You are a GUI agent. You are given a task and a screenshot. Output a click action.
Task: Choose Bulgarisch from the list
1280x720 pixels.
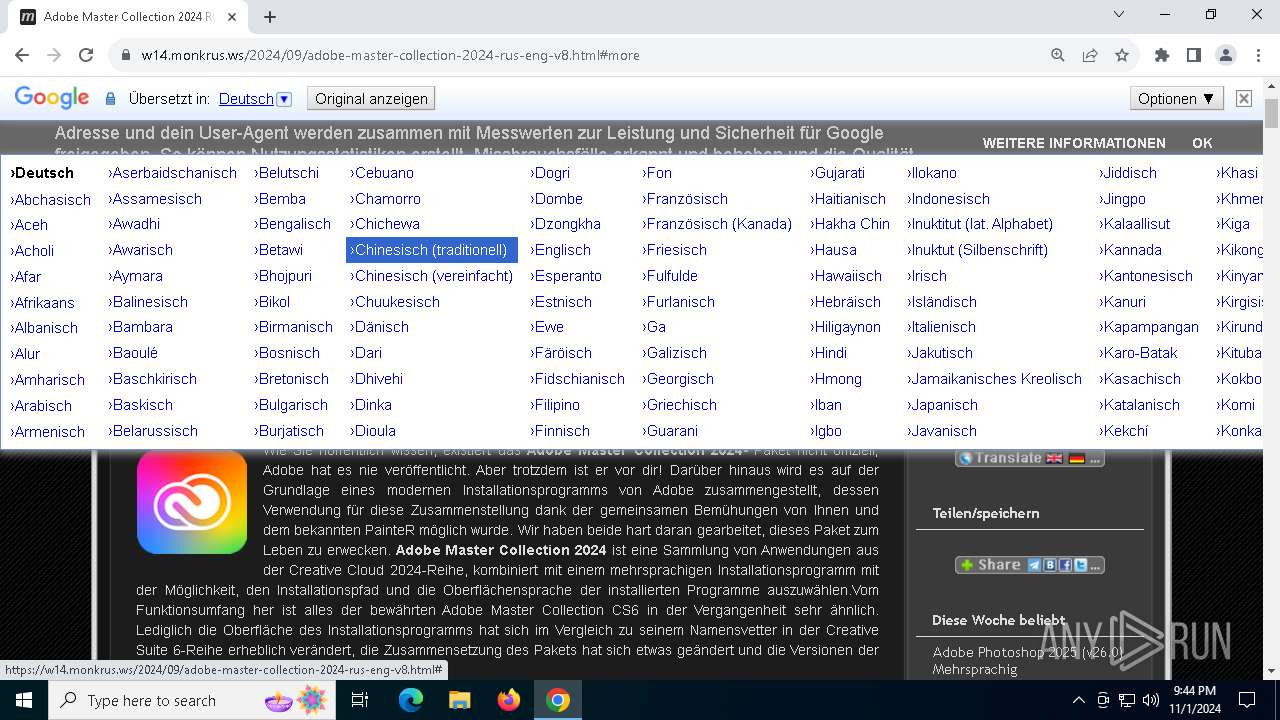(x=291, y=405)
